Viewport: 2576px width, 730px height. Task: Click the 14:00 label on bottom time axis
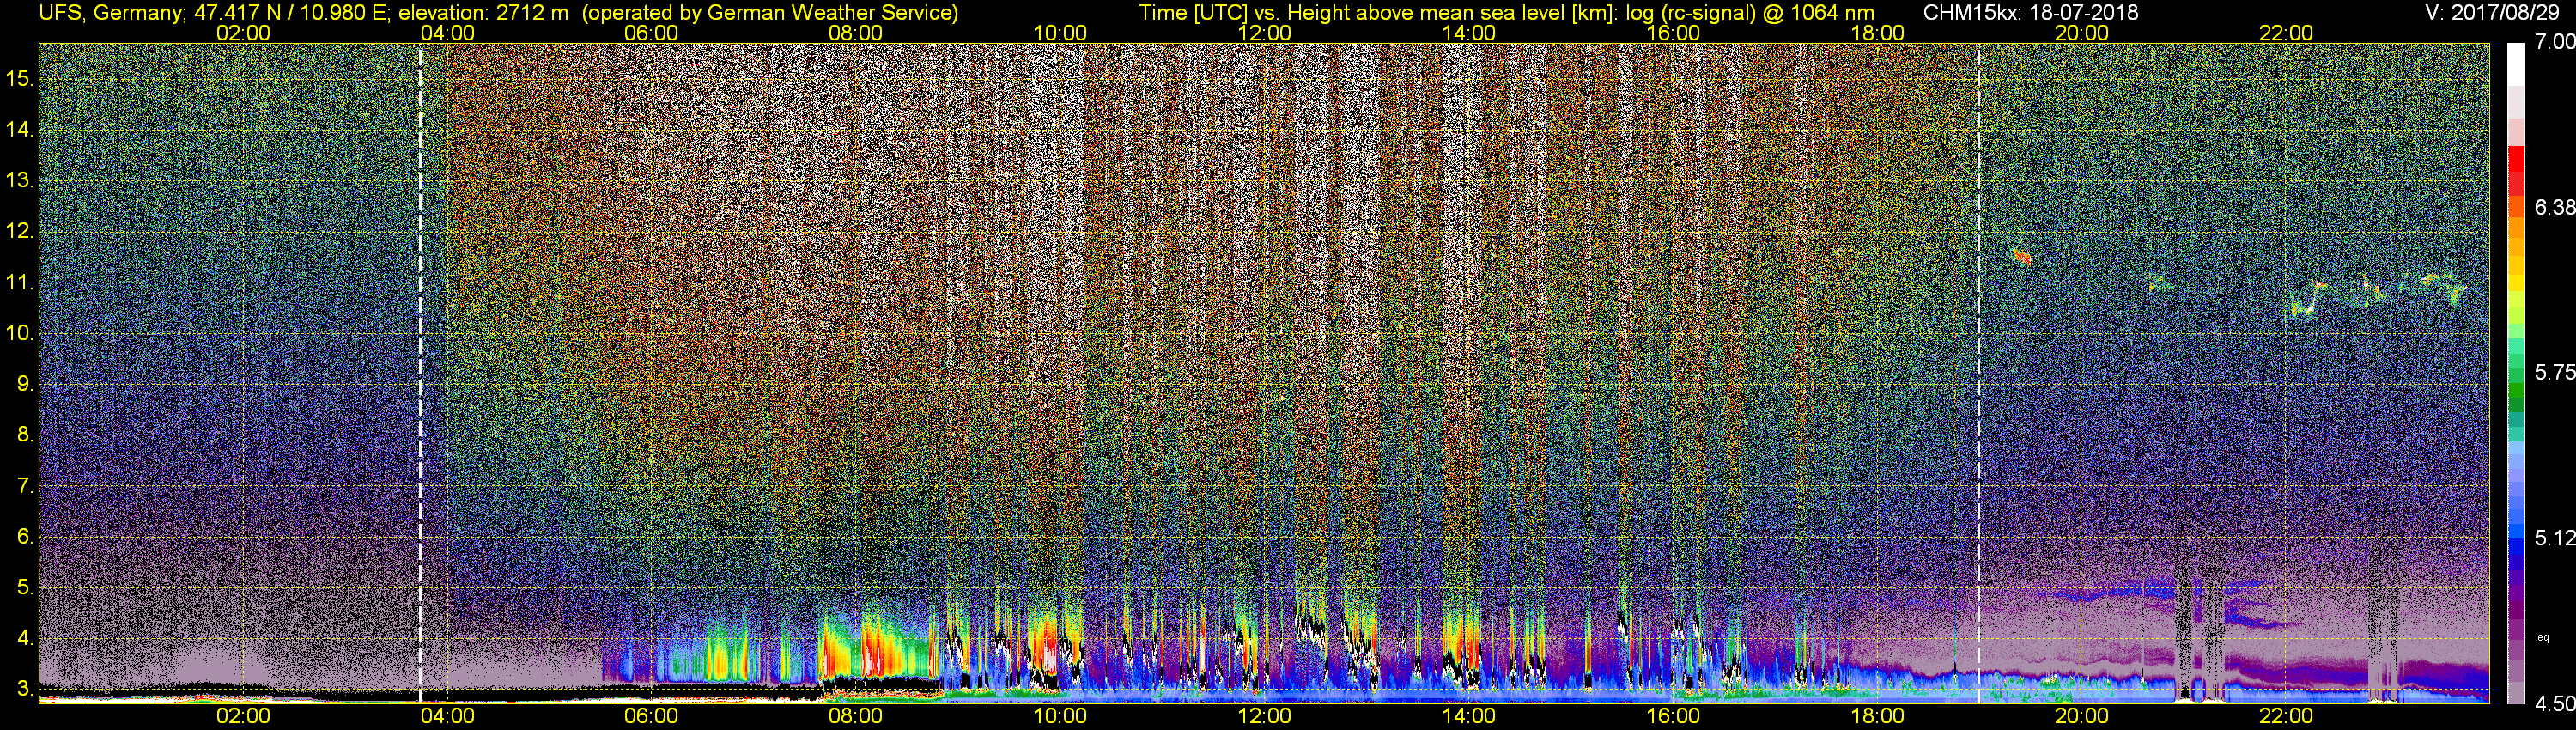[1469, 717]
